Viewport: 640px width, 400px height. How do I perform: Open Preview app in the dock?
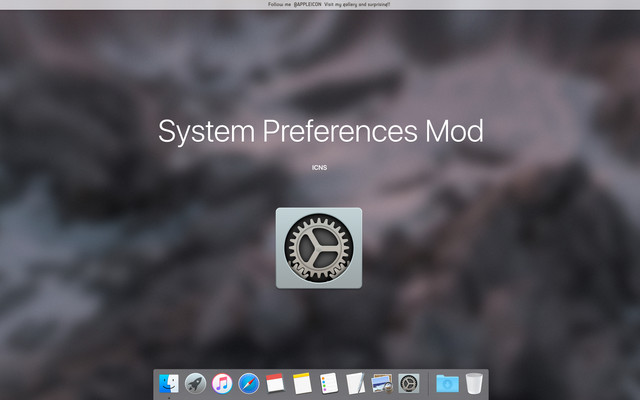coord(382,383)
